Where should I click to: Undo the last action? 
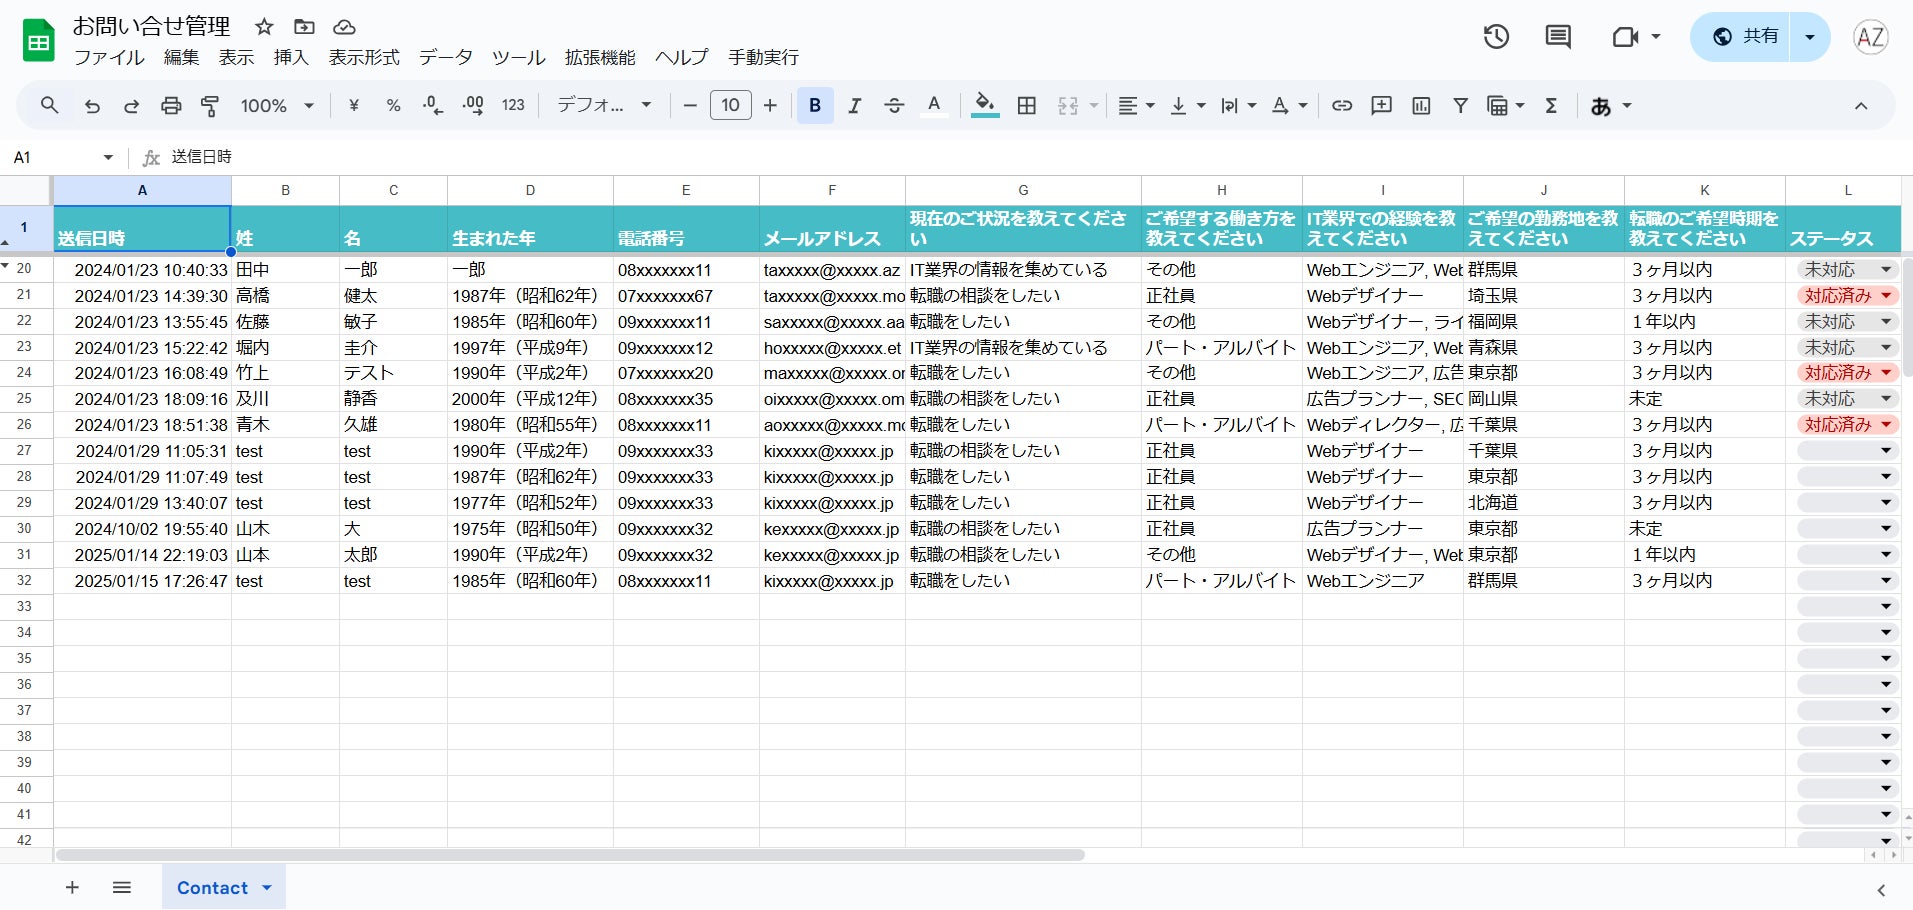coord(92,105)
